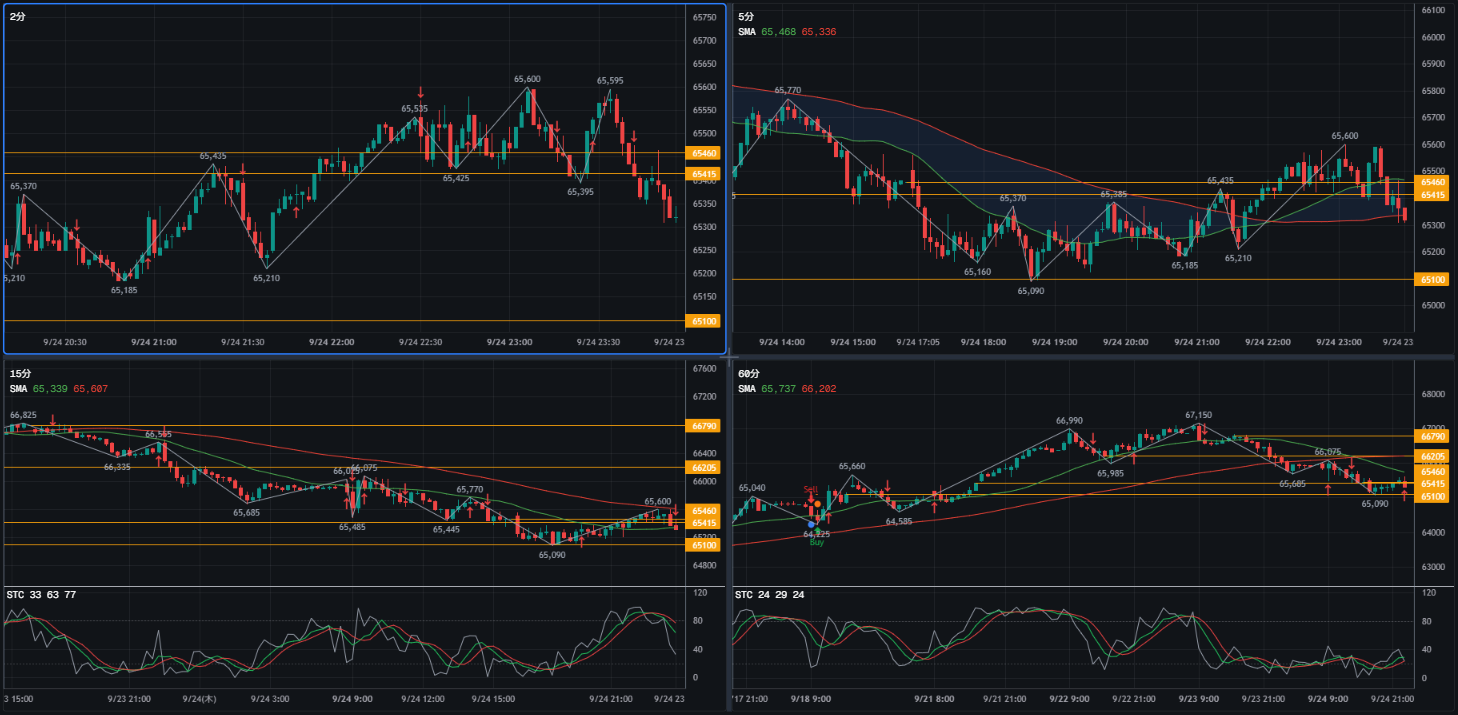The width and height of the screenshot is (1458, 715).
Task: Click the SMA indicator label on 5分 chart
Action: click(x=747, y=32)
